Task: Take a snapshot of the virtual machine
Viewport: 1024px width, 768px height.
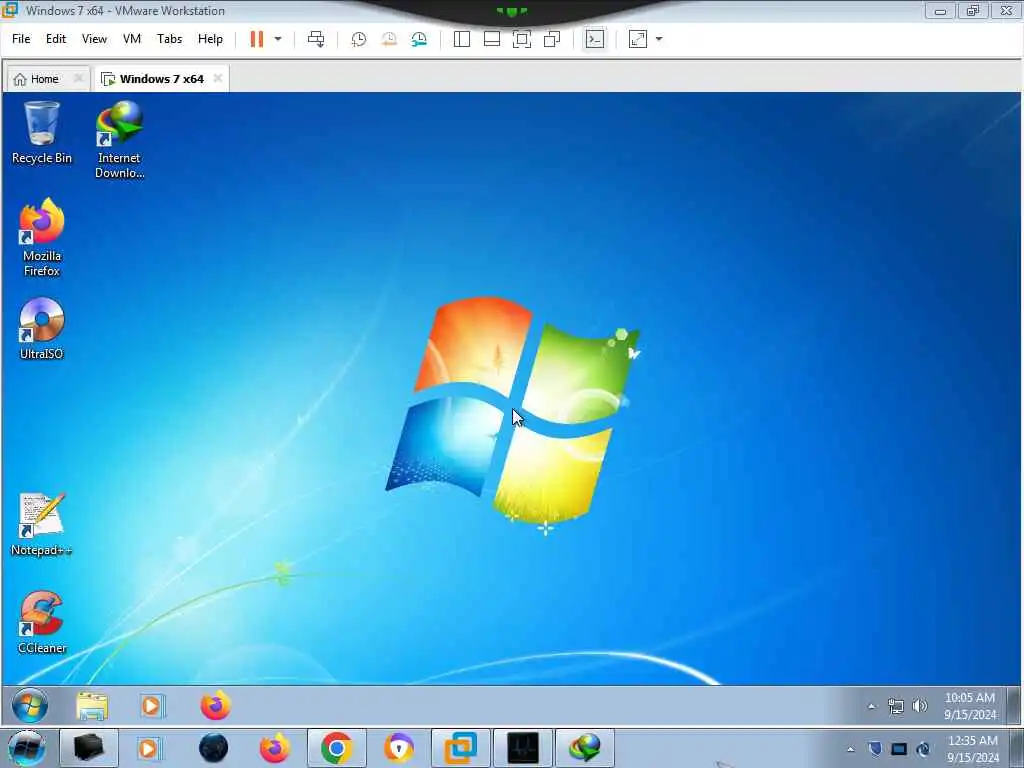Action: pyautogui.click(x=359, y=39)
